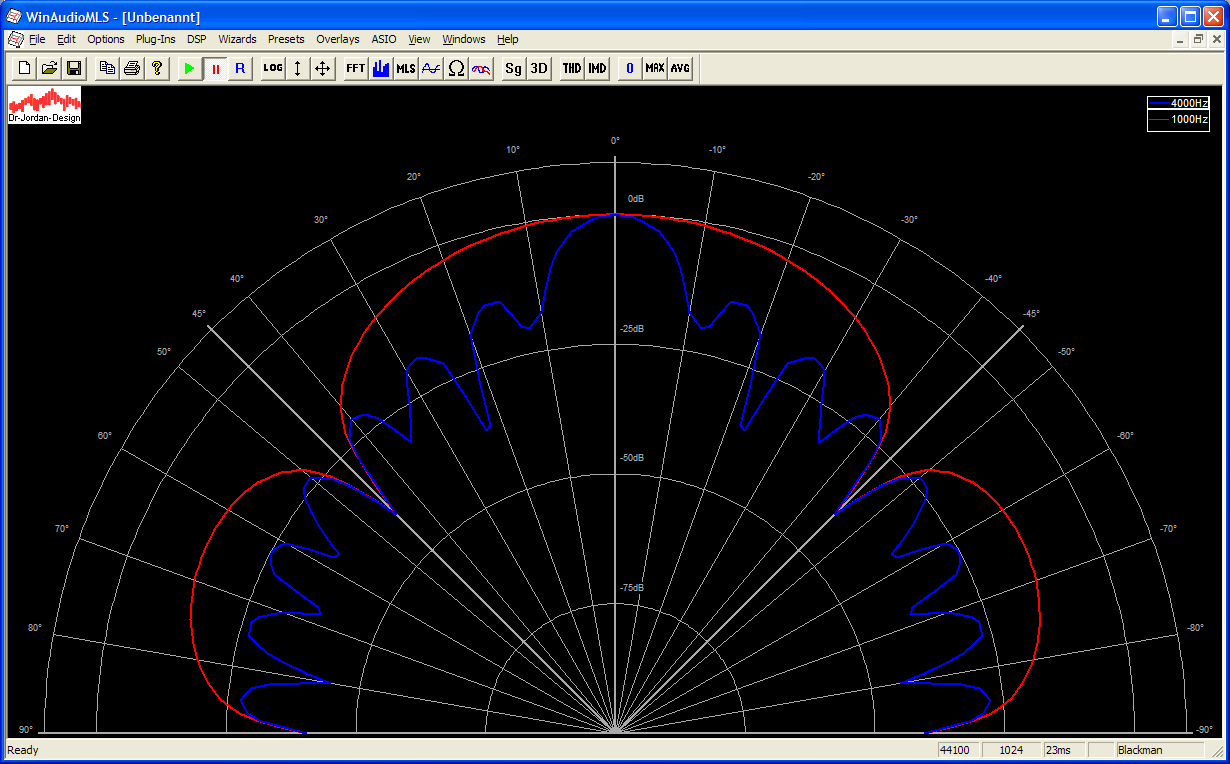1230x764 pixels.
Task: Open the Sg signal generator
Action: pos(513,68)
